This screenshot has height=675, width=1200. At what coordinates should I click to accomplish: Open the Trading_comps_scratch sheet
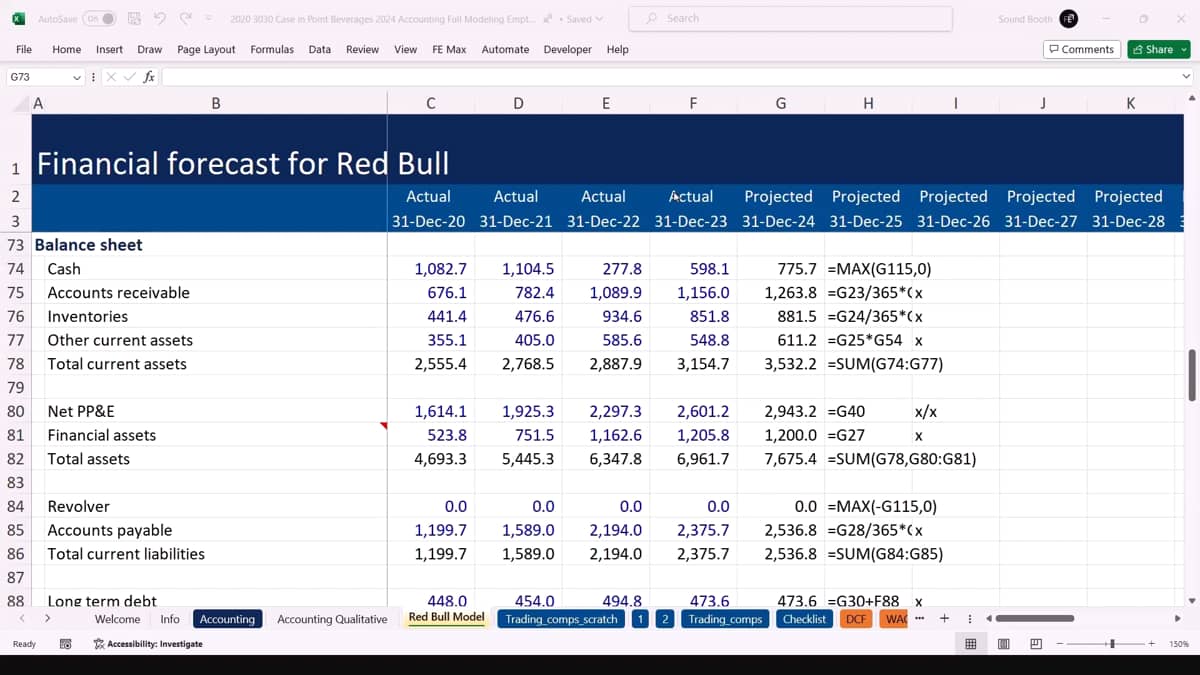click(561, 619)
